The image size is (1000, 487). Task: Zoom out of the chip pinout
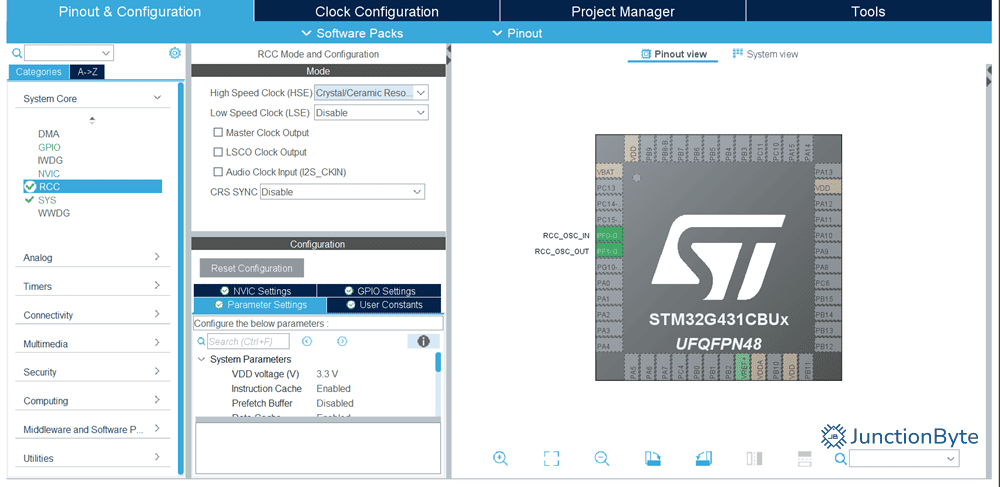[601, 458]
